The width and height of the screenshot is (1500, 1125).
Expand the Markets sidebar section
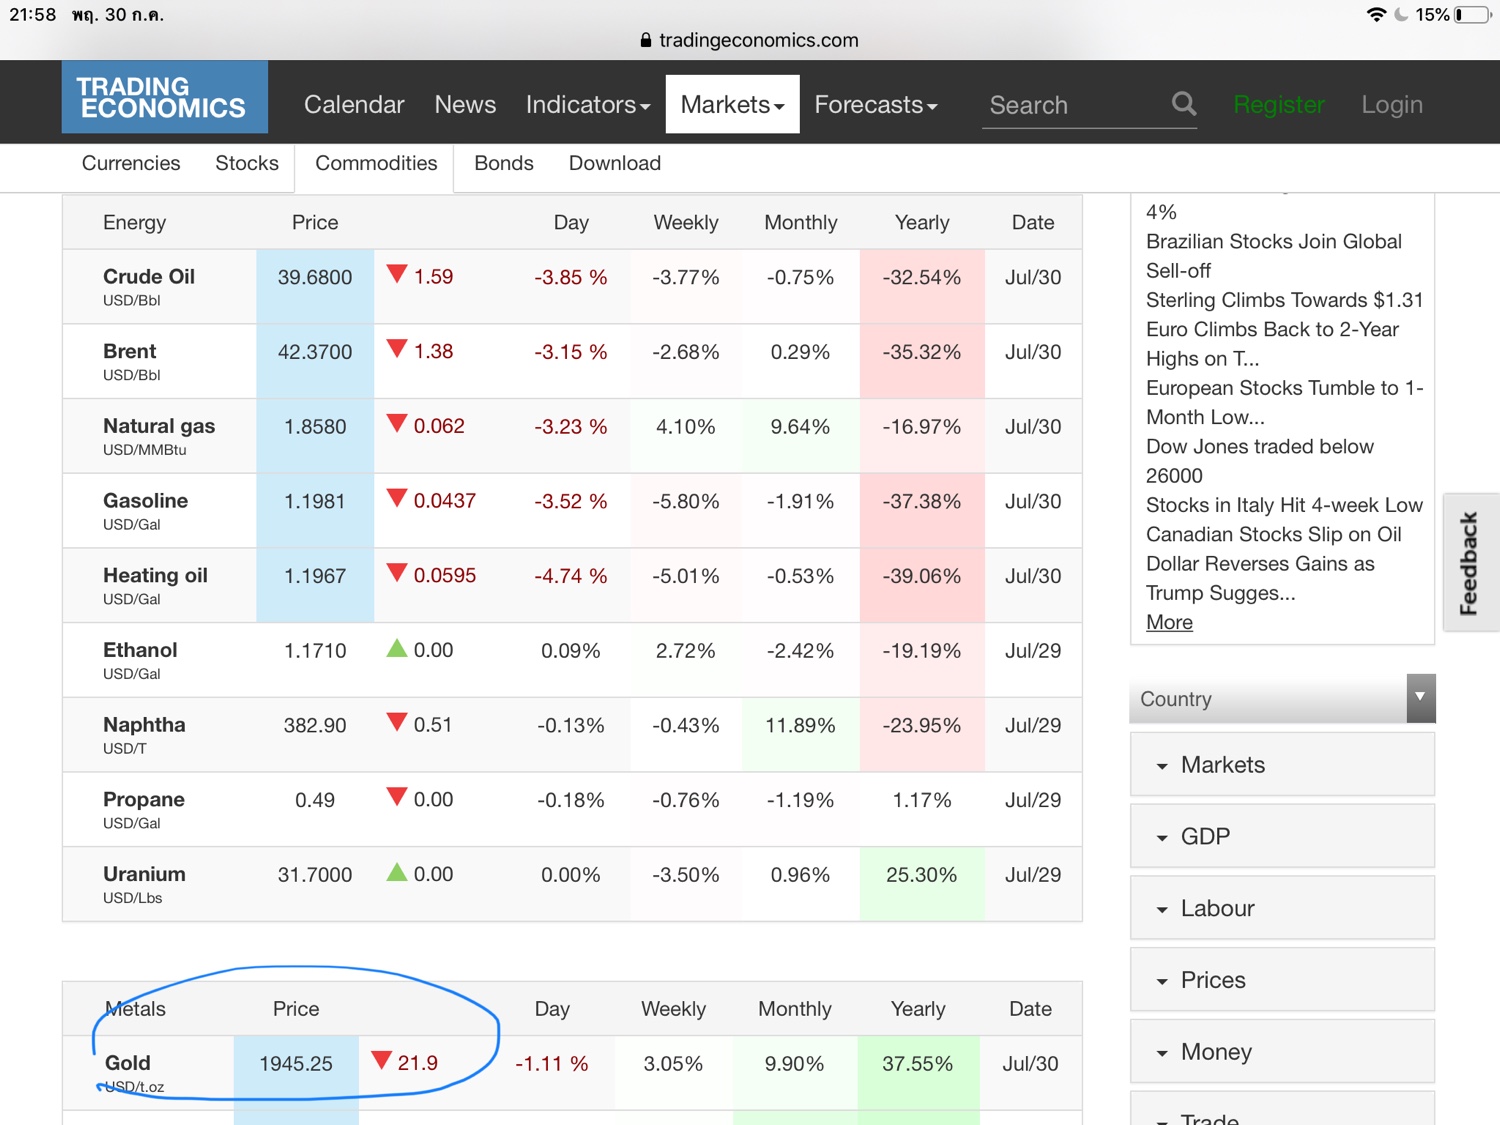point(1282,765)
